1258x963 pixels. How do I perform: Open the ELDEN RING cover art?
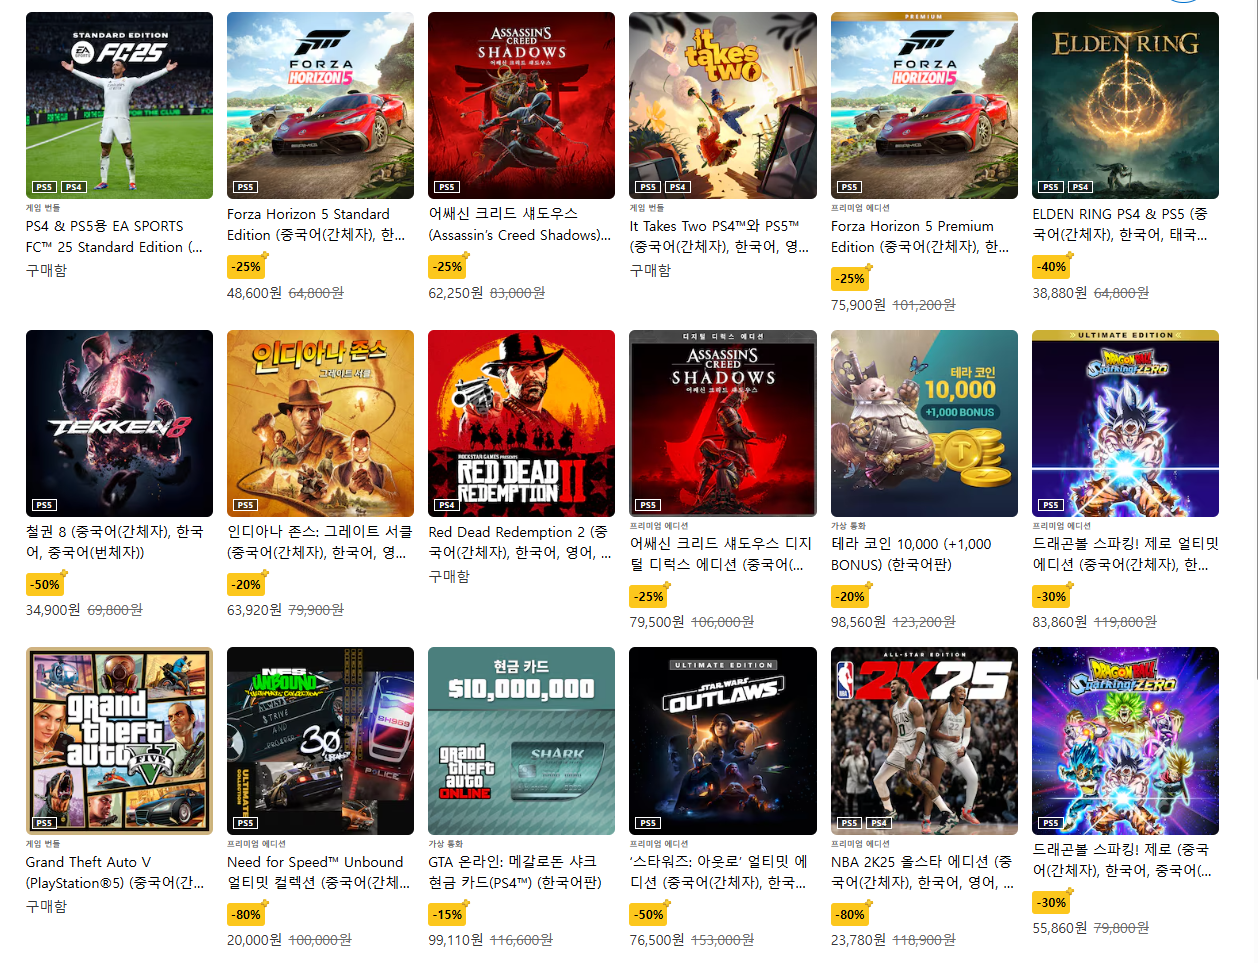coord(1125,105)
